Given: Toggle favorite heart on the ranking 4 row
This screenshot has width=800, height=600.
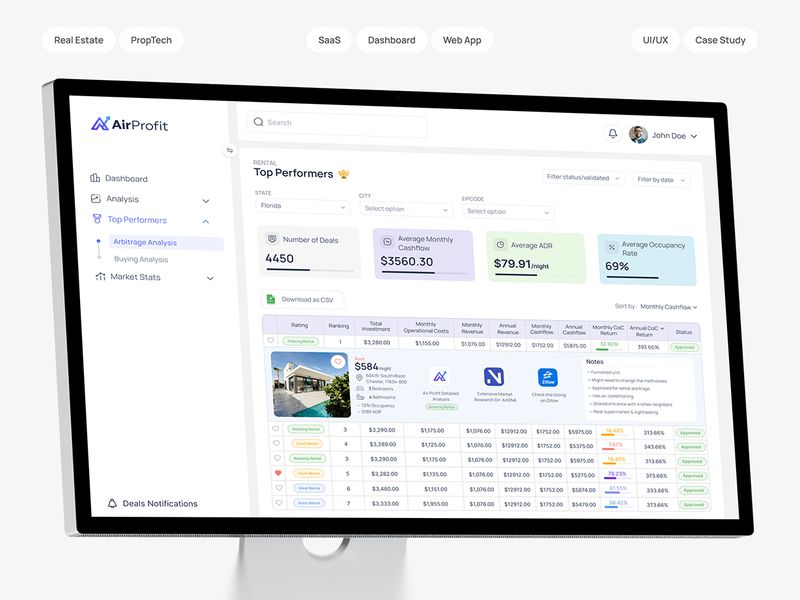Looking at the screenshot, I should point(277,443).
